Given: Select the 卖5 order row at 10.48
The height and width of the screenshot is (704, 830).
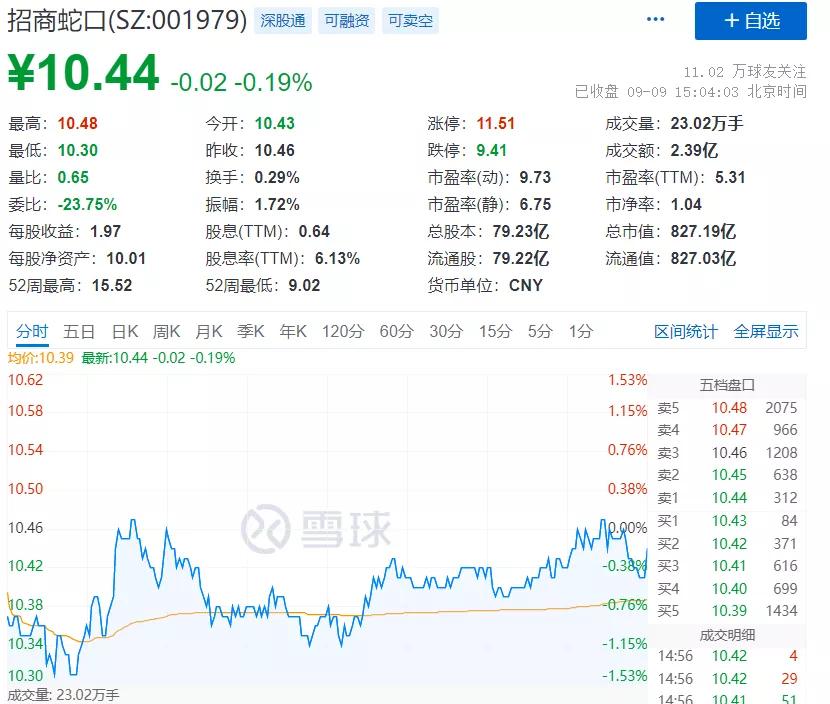Looking at the screenshot, I should 727,408.
